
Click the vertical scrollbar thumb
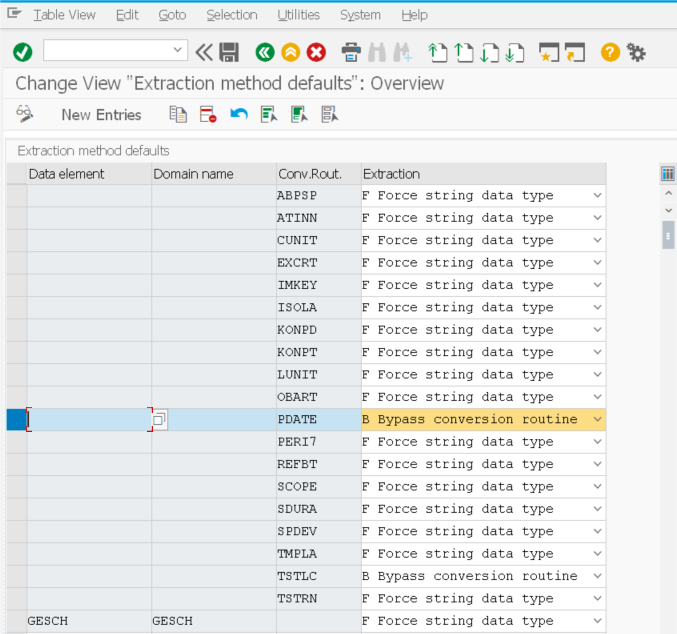(x=668, y=235)
